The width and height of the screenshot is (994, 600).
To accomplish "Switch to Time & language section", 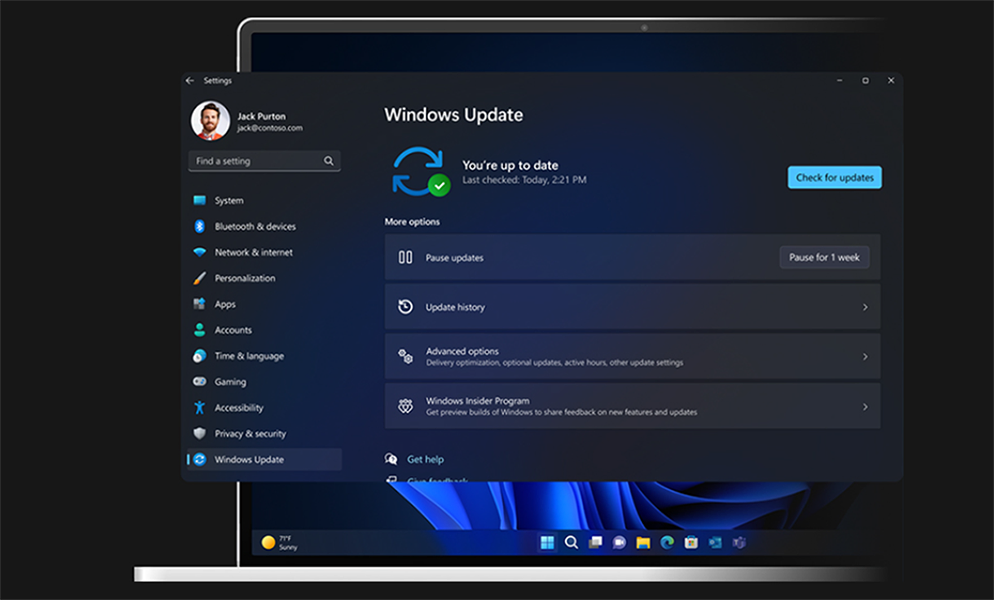I will tap(249, 357).
